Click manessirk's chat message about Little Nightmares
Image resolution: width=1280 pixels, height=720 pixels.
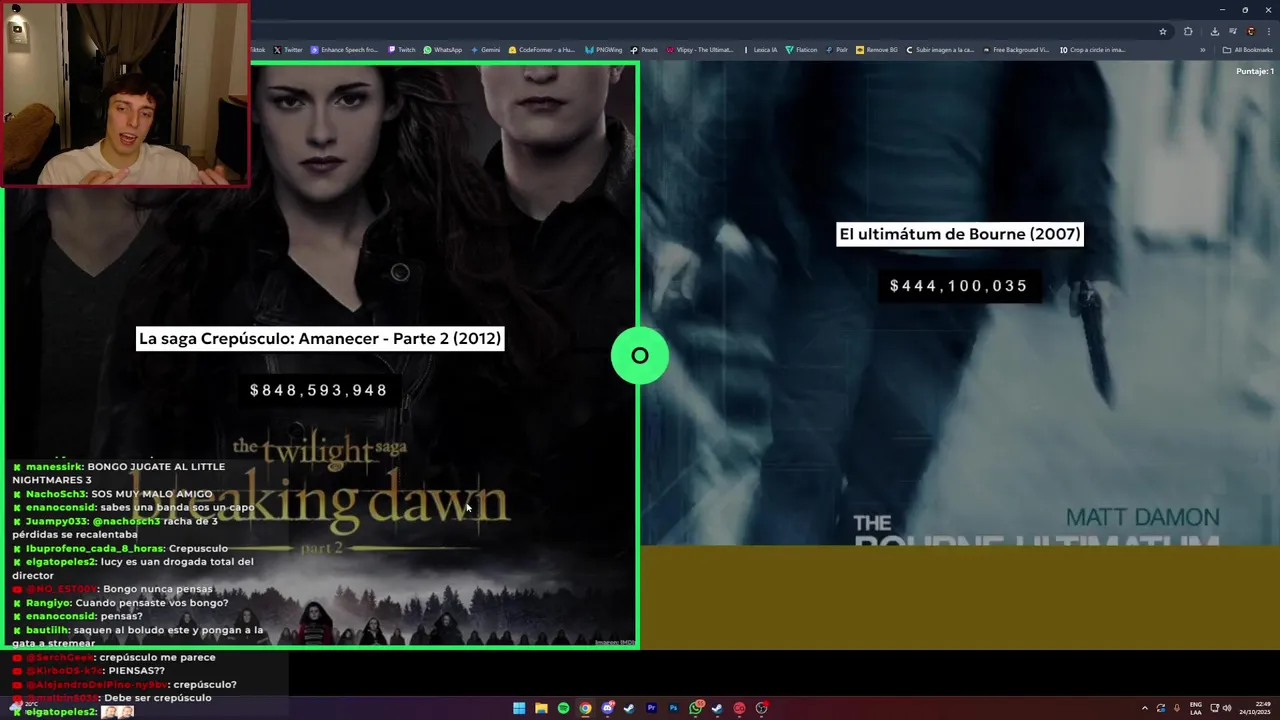pyautogui.click(x=119, y=473)
